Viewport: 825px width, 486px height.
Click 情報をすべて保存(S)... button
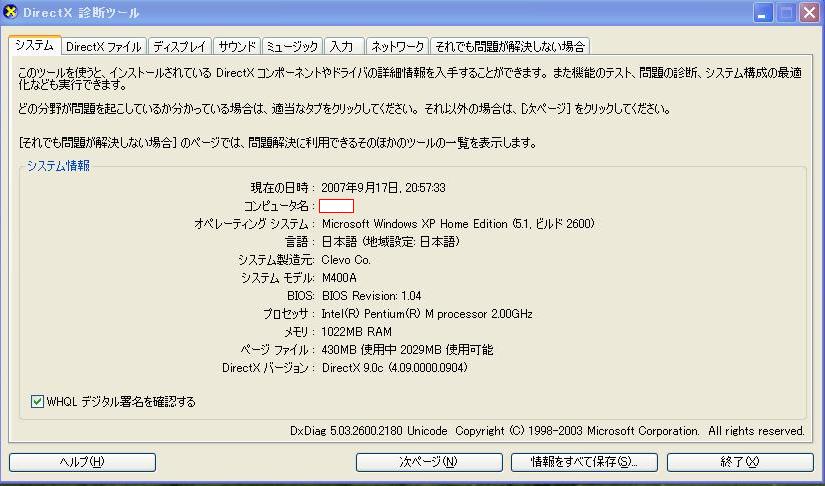pyautogui.click(x=584, y=462)
